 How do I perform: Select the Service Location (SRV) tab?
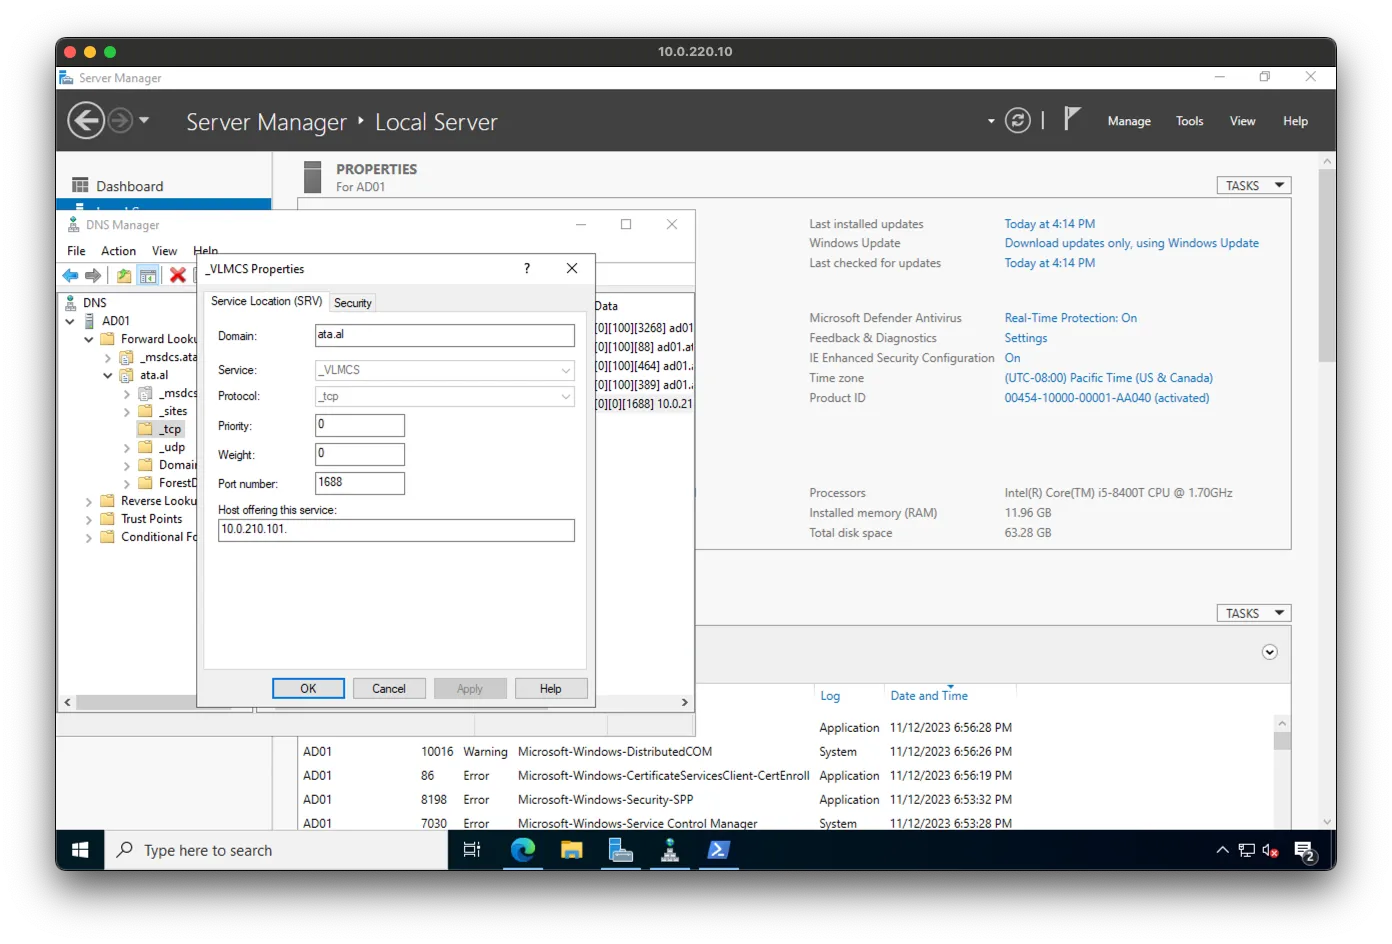[x=266, y=301]
